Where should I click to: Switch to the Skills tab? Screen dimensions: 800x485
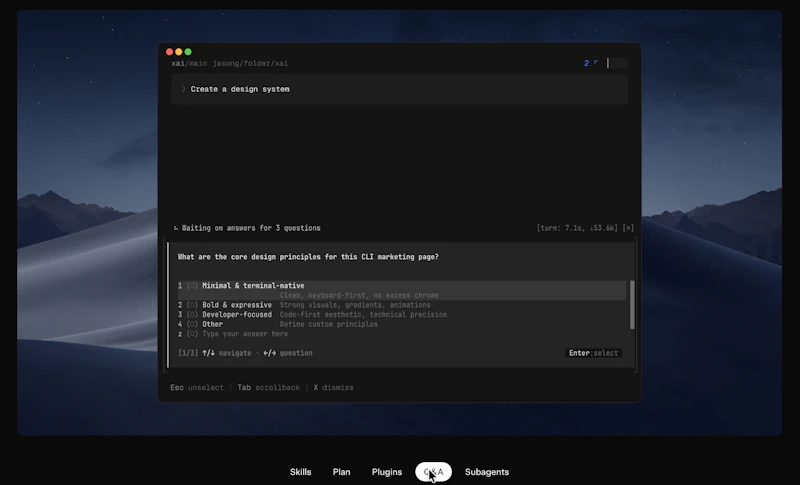[301, 472]
